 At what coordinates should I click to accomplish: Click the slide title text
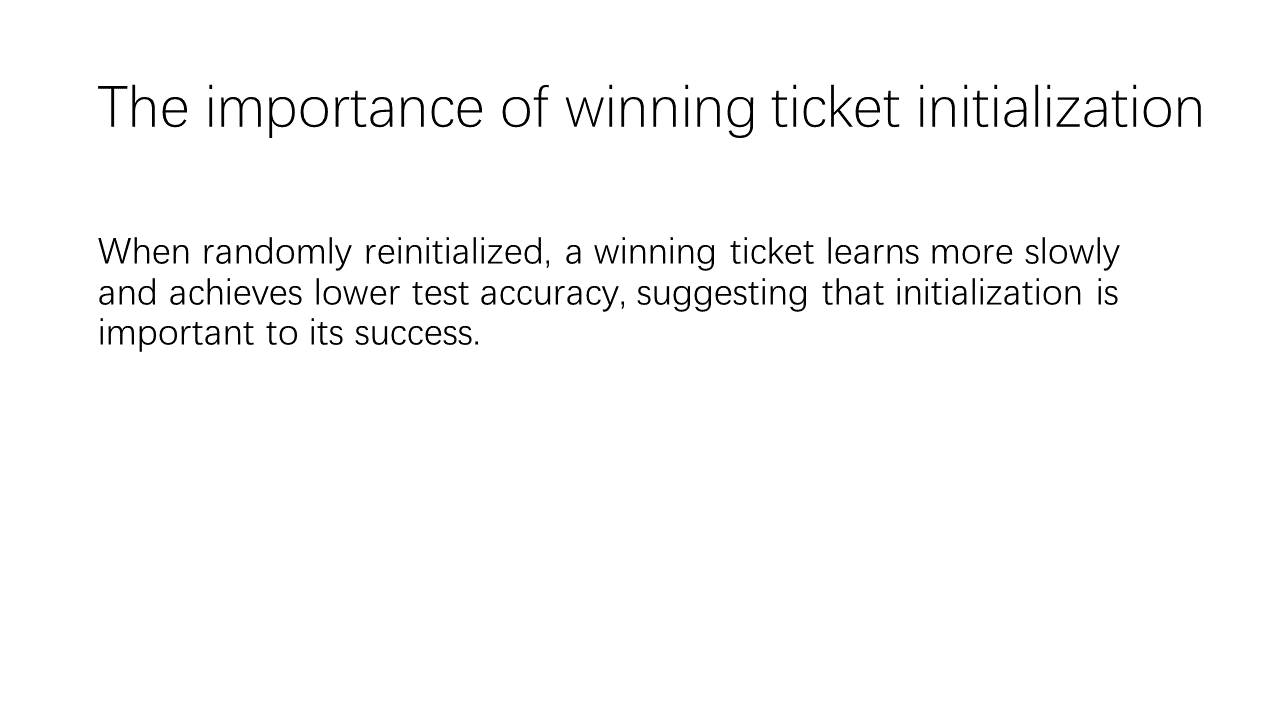(651, 108)
